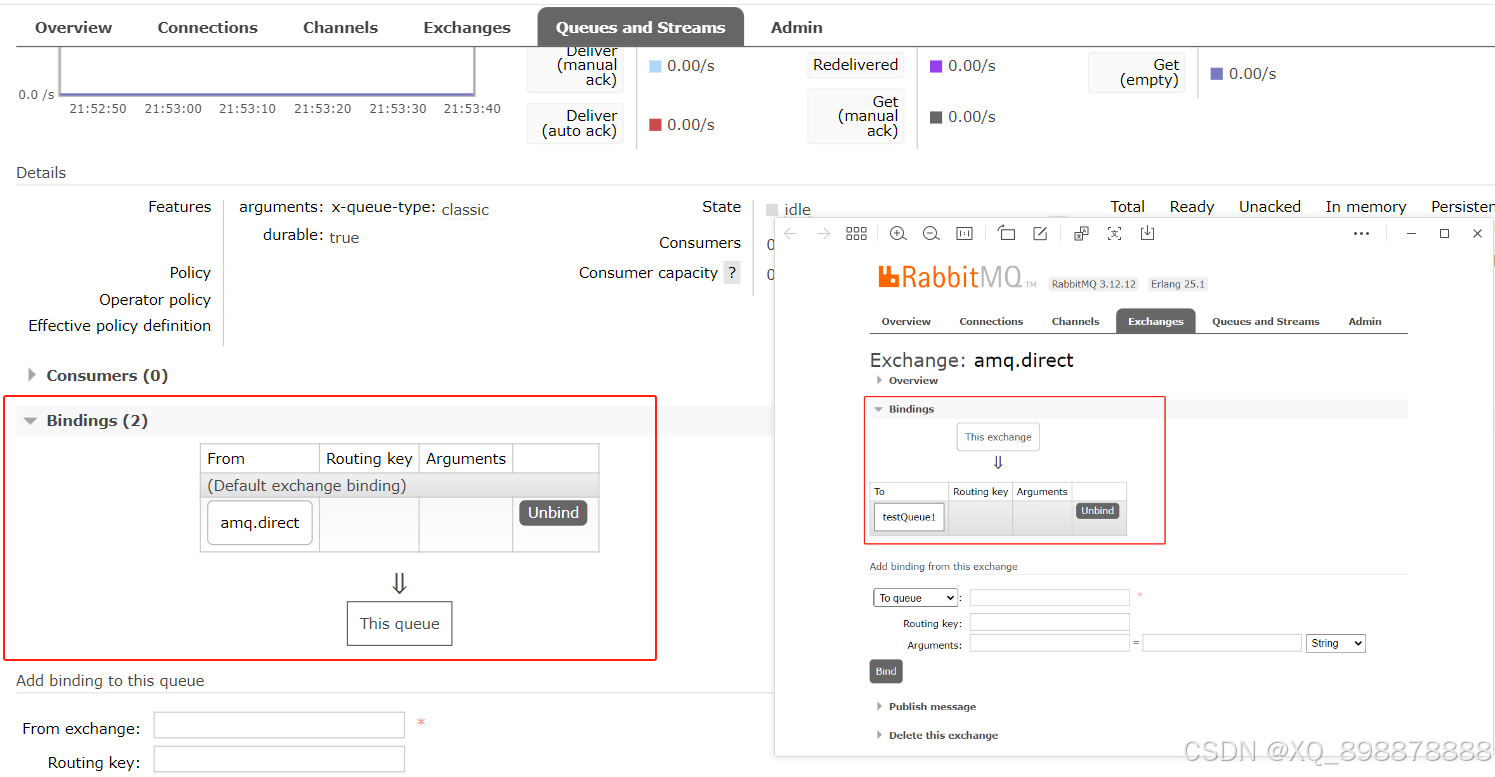Focus the To queue name input field
This screenshot has height=777, width=1495.
(1050, 598)
